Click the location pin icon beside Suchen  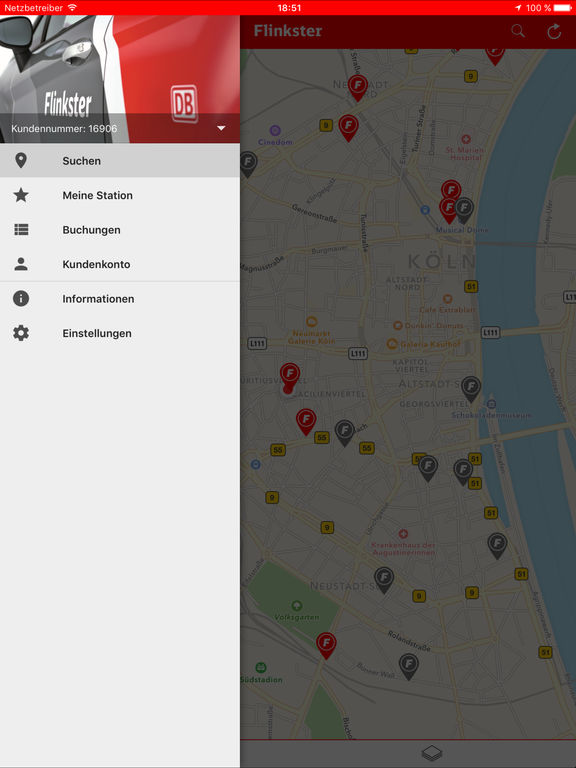pos(21,160)
